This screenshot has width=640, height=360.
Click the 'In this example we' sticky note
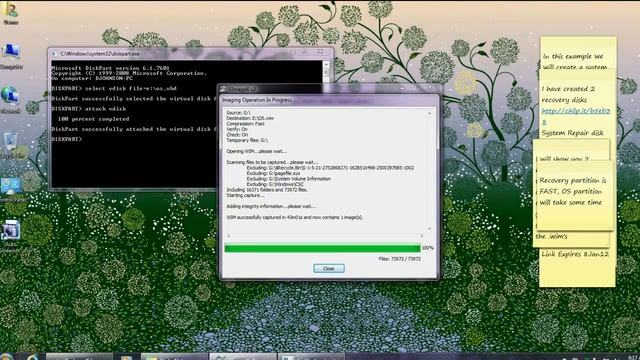(578, 54)
